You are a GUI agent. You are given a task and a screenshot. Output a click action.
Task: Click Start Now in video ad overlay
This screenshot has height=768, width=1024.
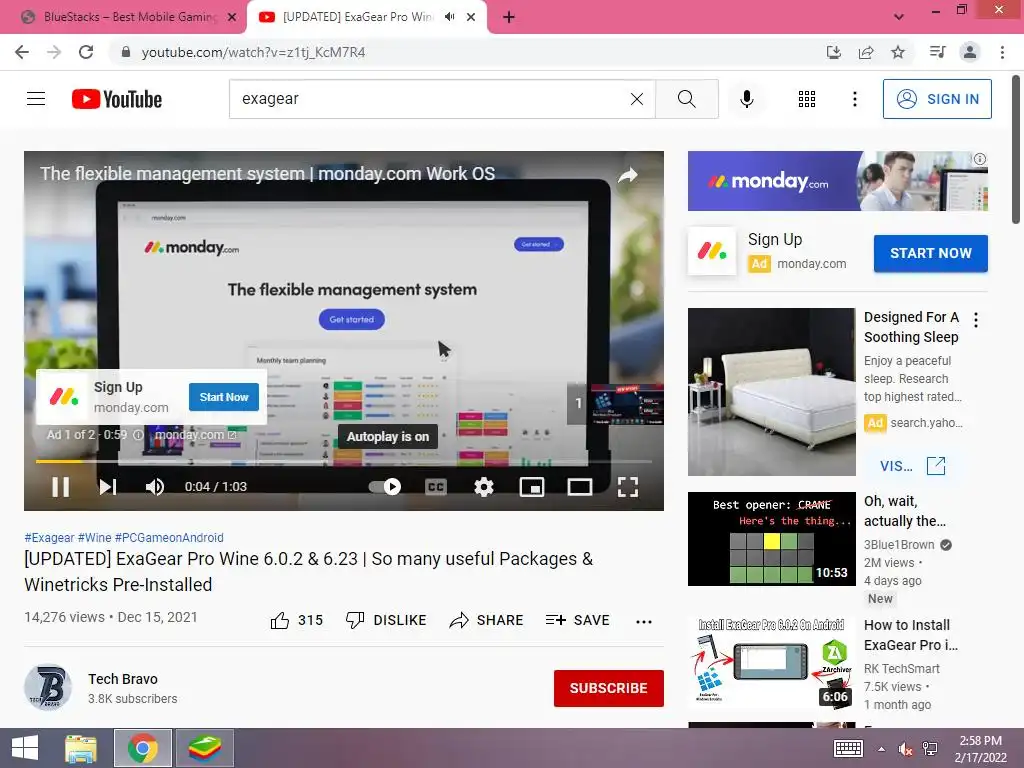click(x=223, y=397)
